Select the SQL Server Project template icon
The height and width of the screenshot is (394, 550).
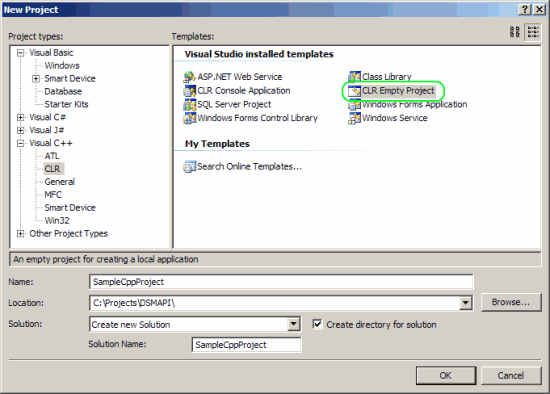(190, 104)
